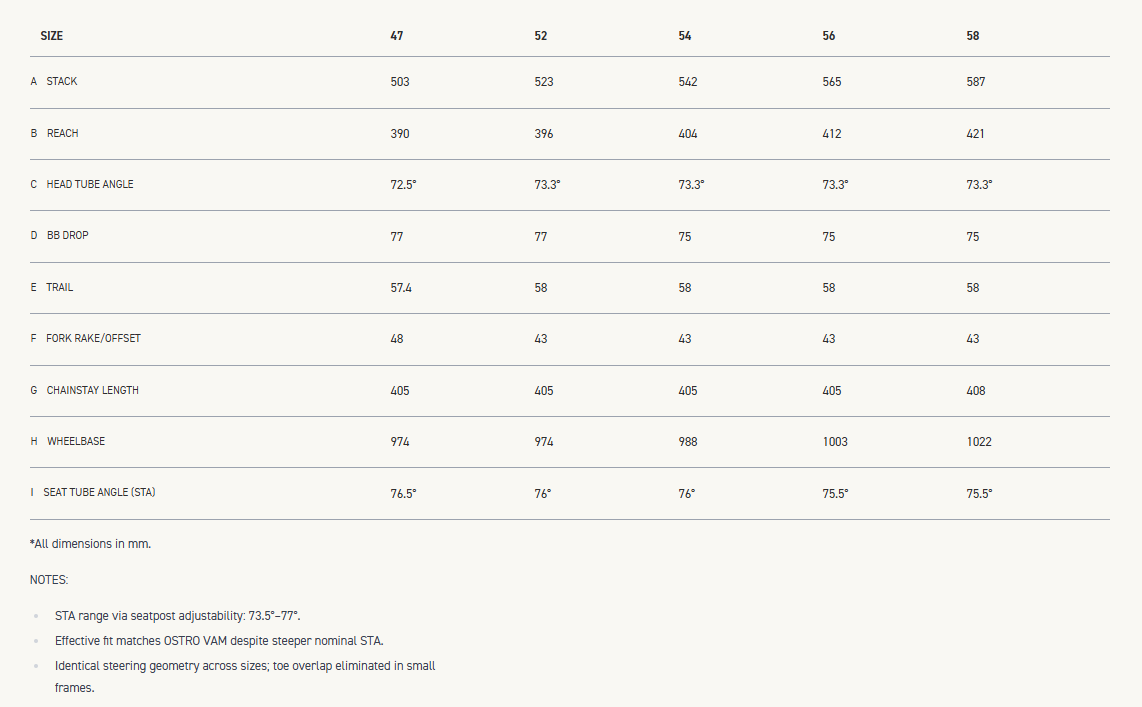This screenshot has width=1142, height=707.
Task: Click the trail value 57.4
Action: point(401,288)
